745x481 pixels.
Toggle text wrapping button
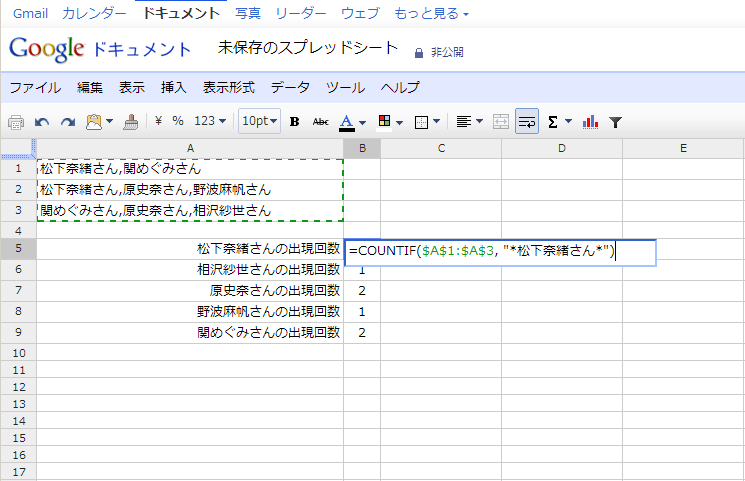point(527,121)
